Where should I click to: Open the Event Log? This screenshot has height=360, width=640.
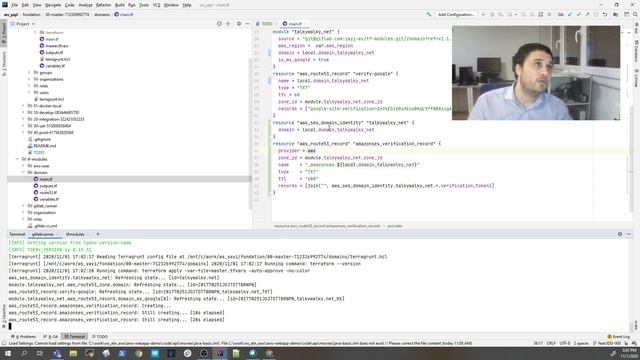619,337
